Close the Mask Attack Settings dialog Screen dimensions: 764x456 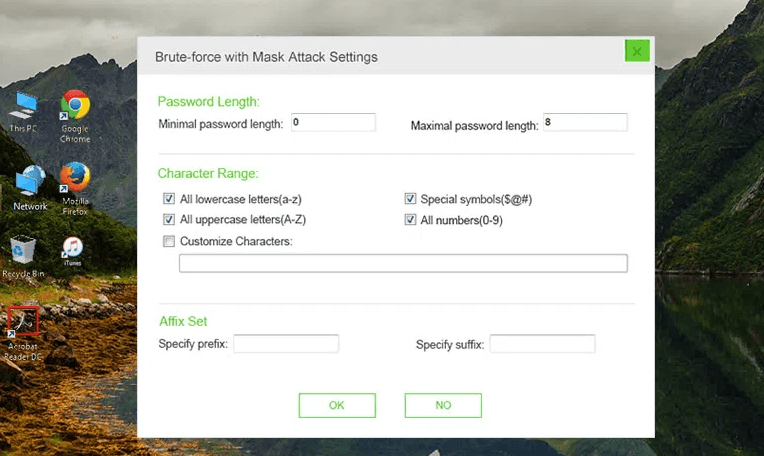pos(637,51)
